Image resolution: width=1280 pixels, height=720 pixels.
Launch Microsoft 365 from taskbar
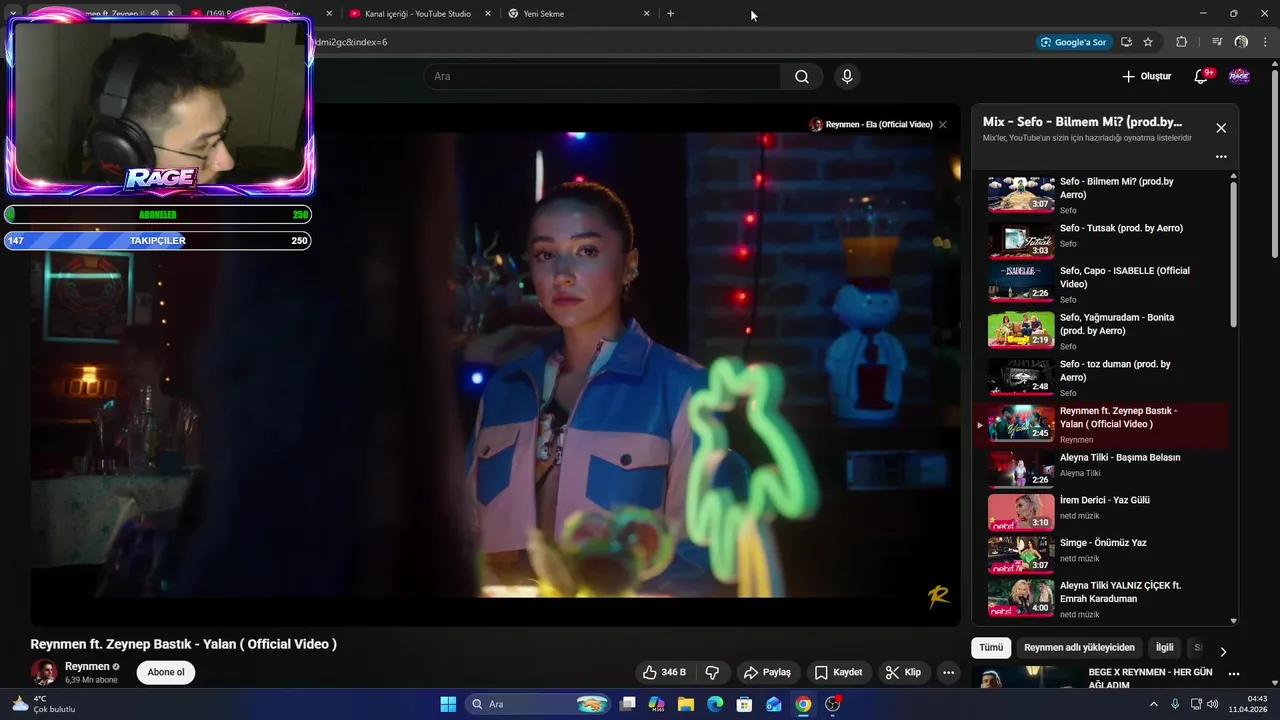coord(656,704)
